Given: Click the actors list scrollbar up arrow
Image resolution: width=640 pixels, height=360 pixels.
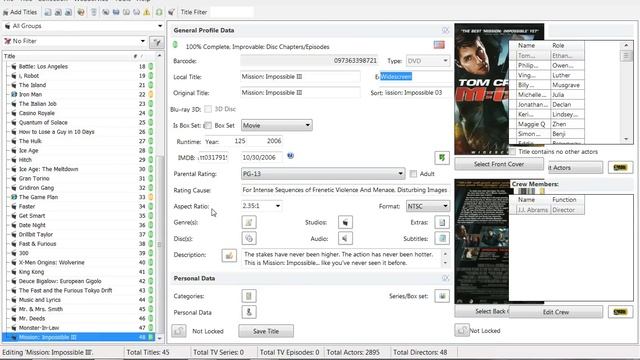Looking at the screenshot, I should [x=626, y=45].
